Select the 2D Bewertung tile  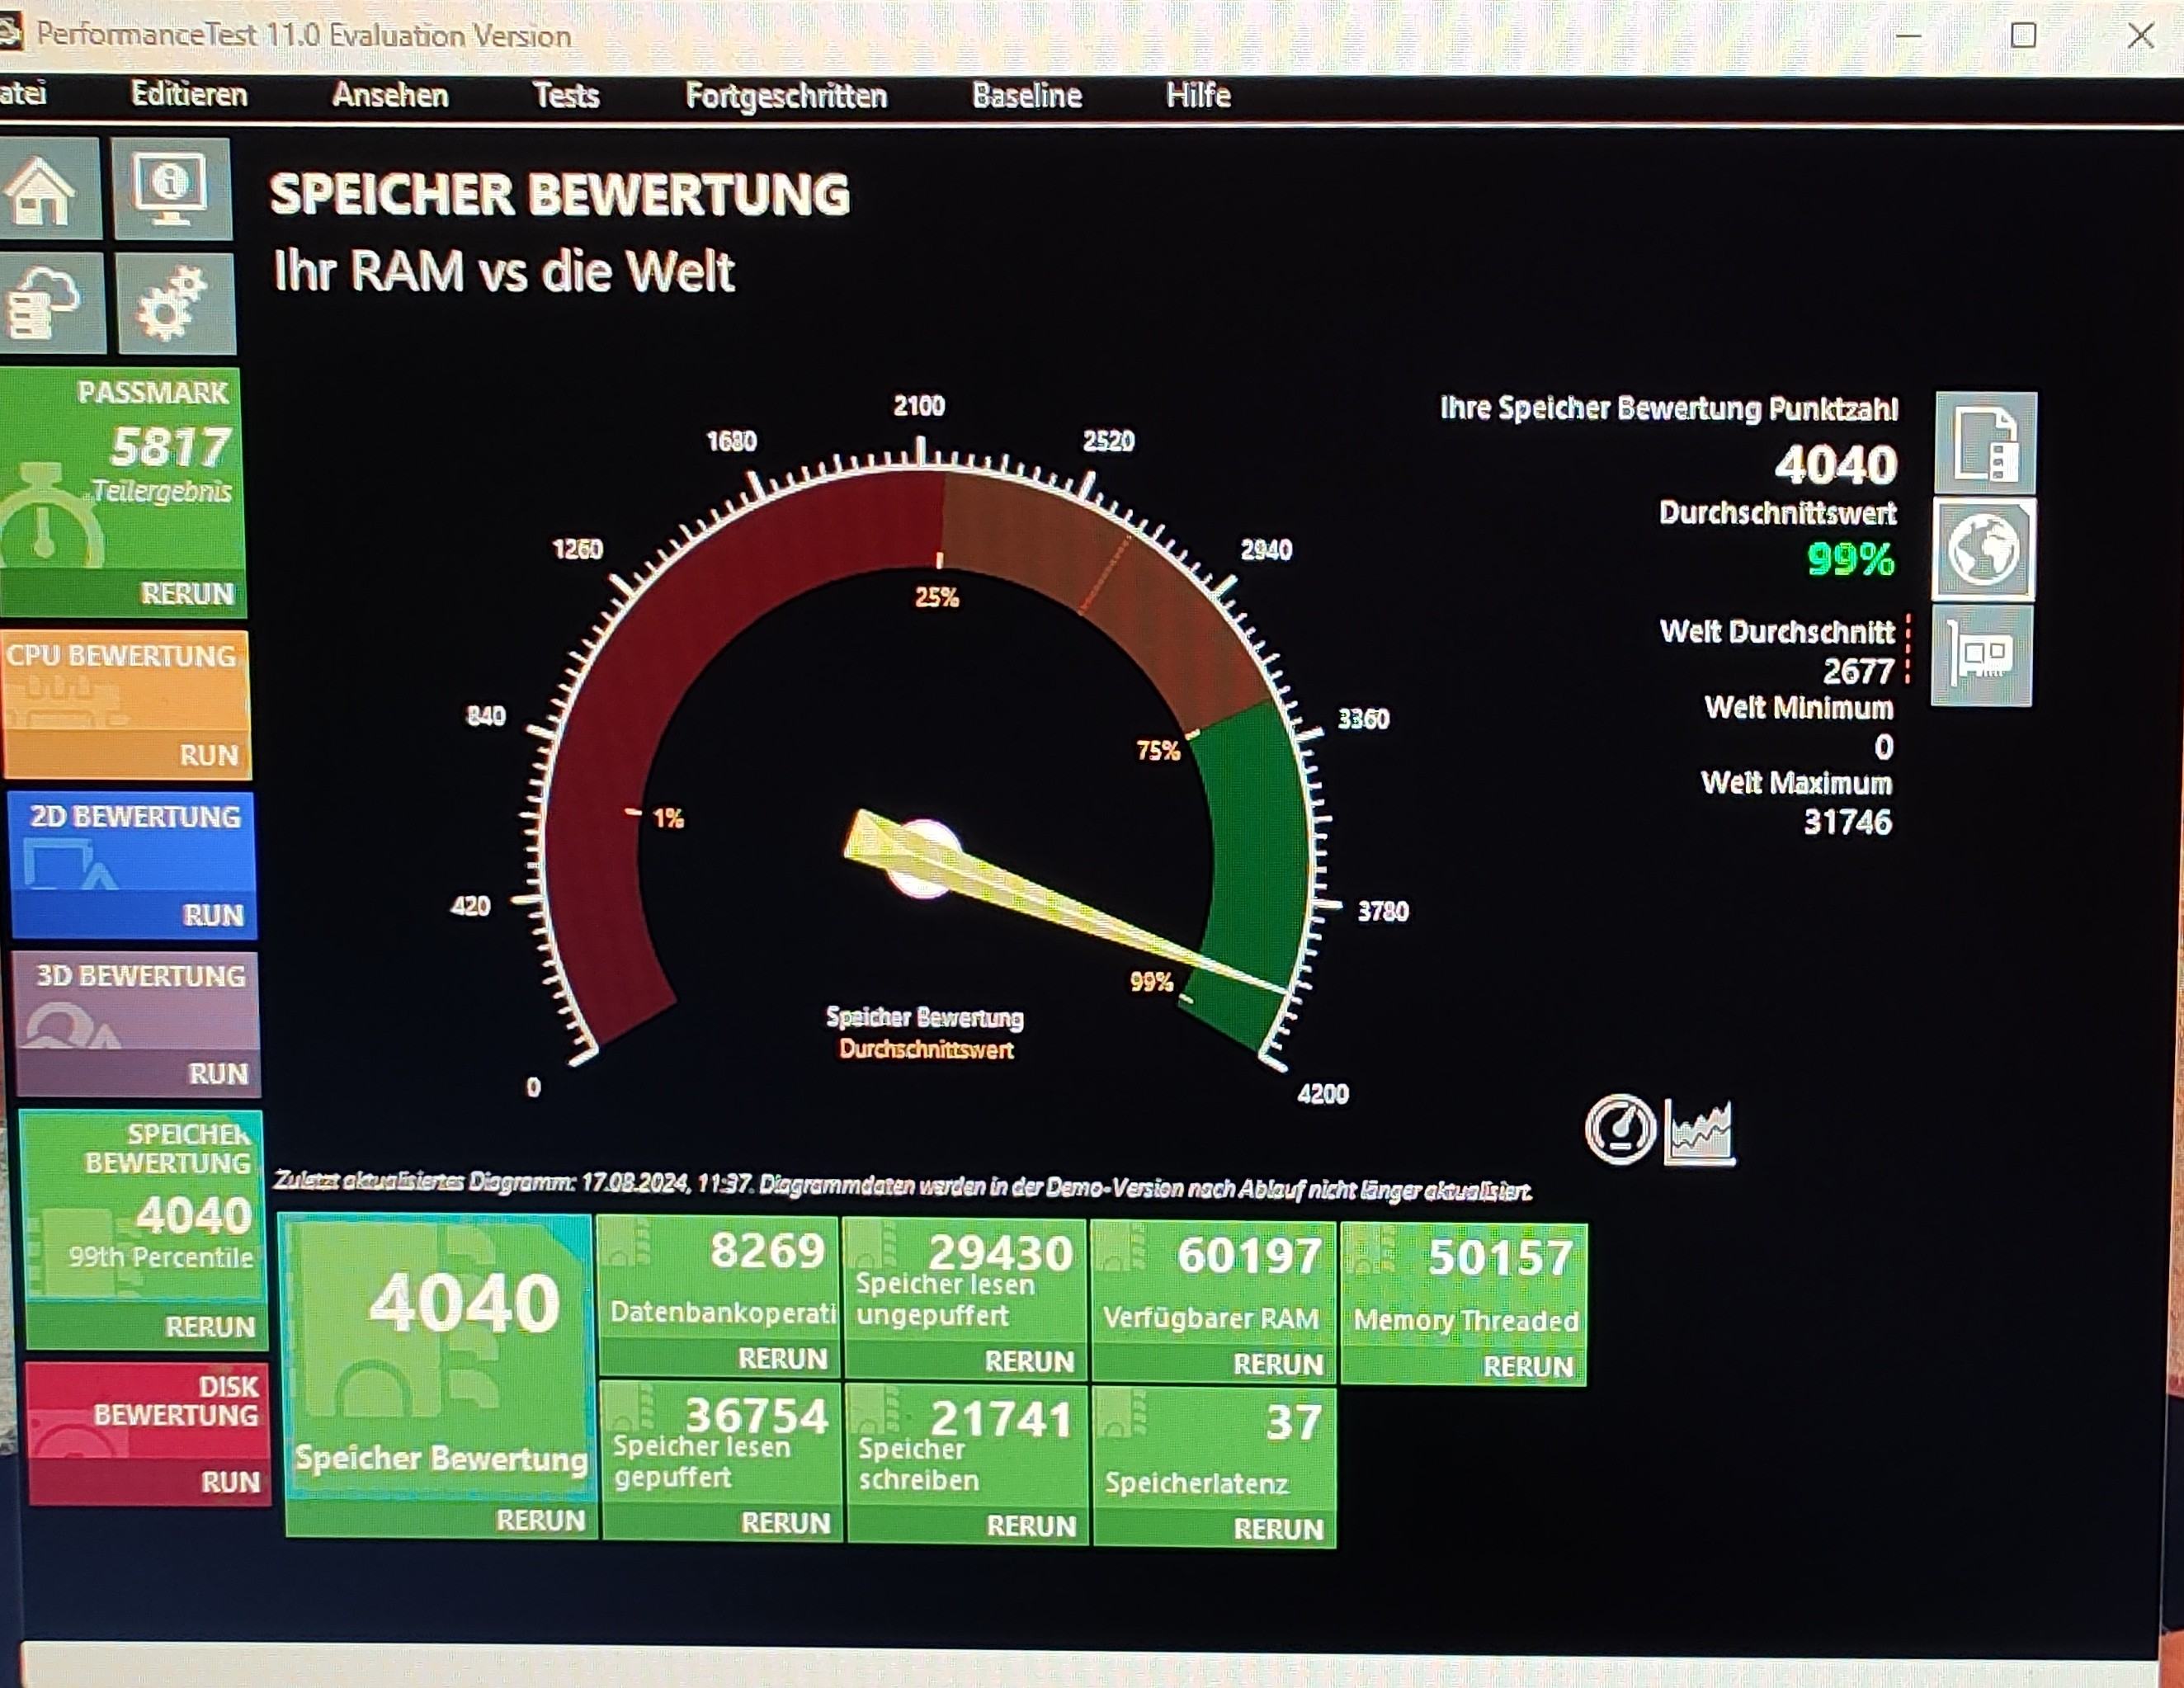(135, 850)
